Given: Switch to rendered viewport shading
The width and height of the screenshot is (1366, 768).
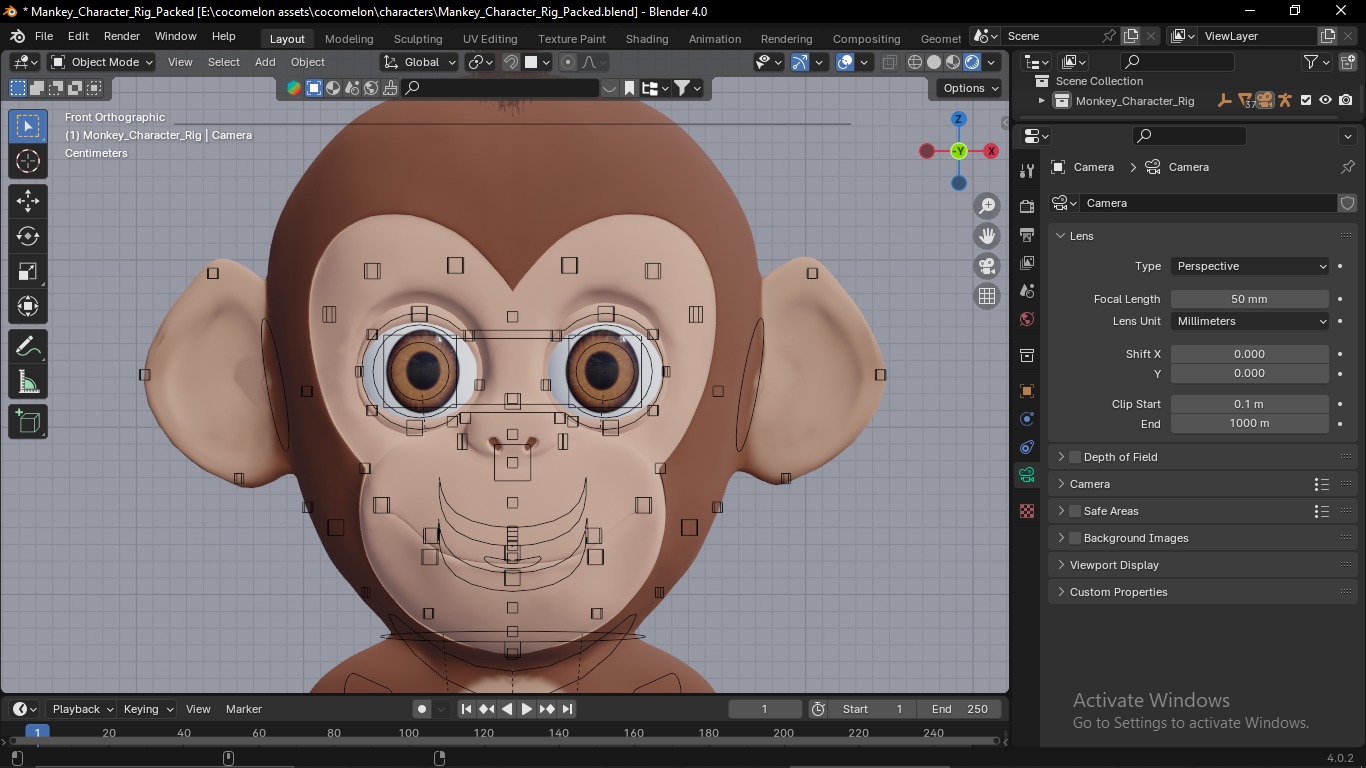Looking at the screenshot, I should pos(972,62).
